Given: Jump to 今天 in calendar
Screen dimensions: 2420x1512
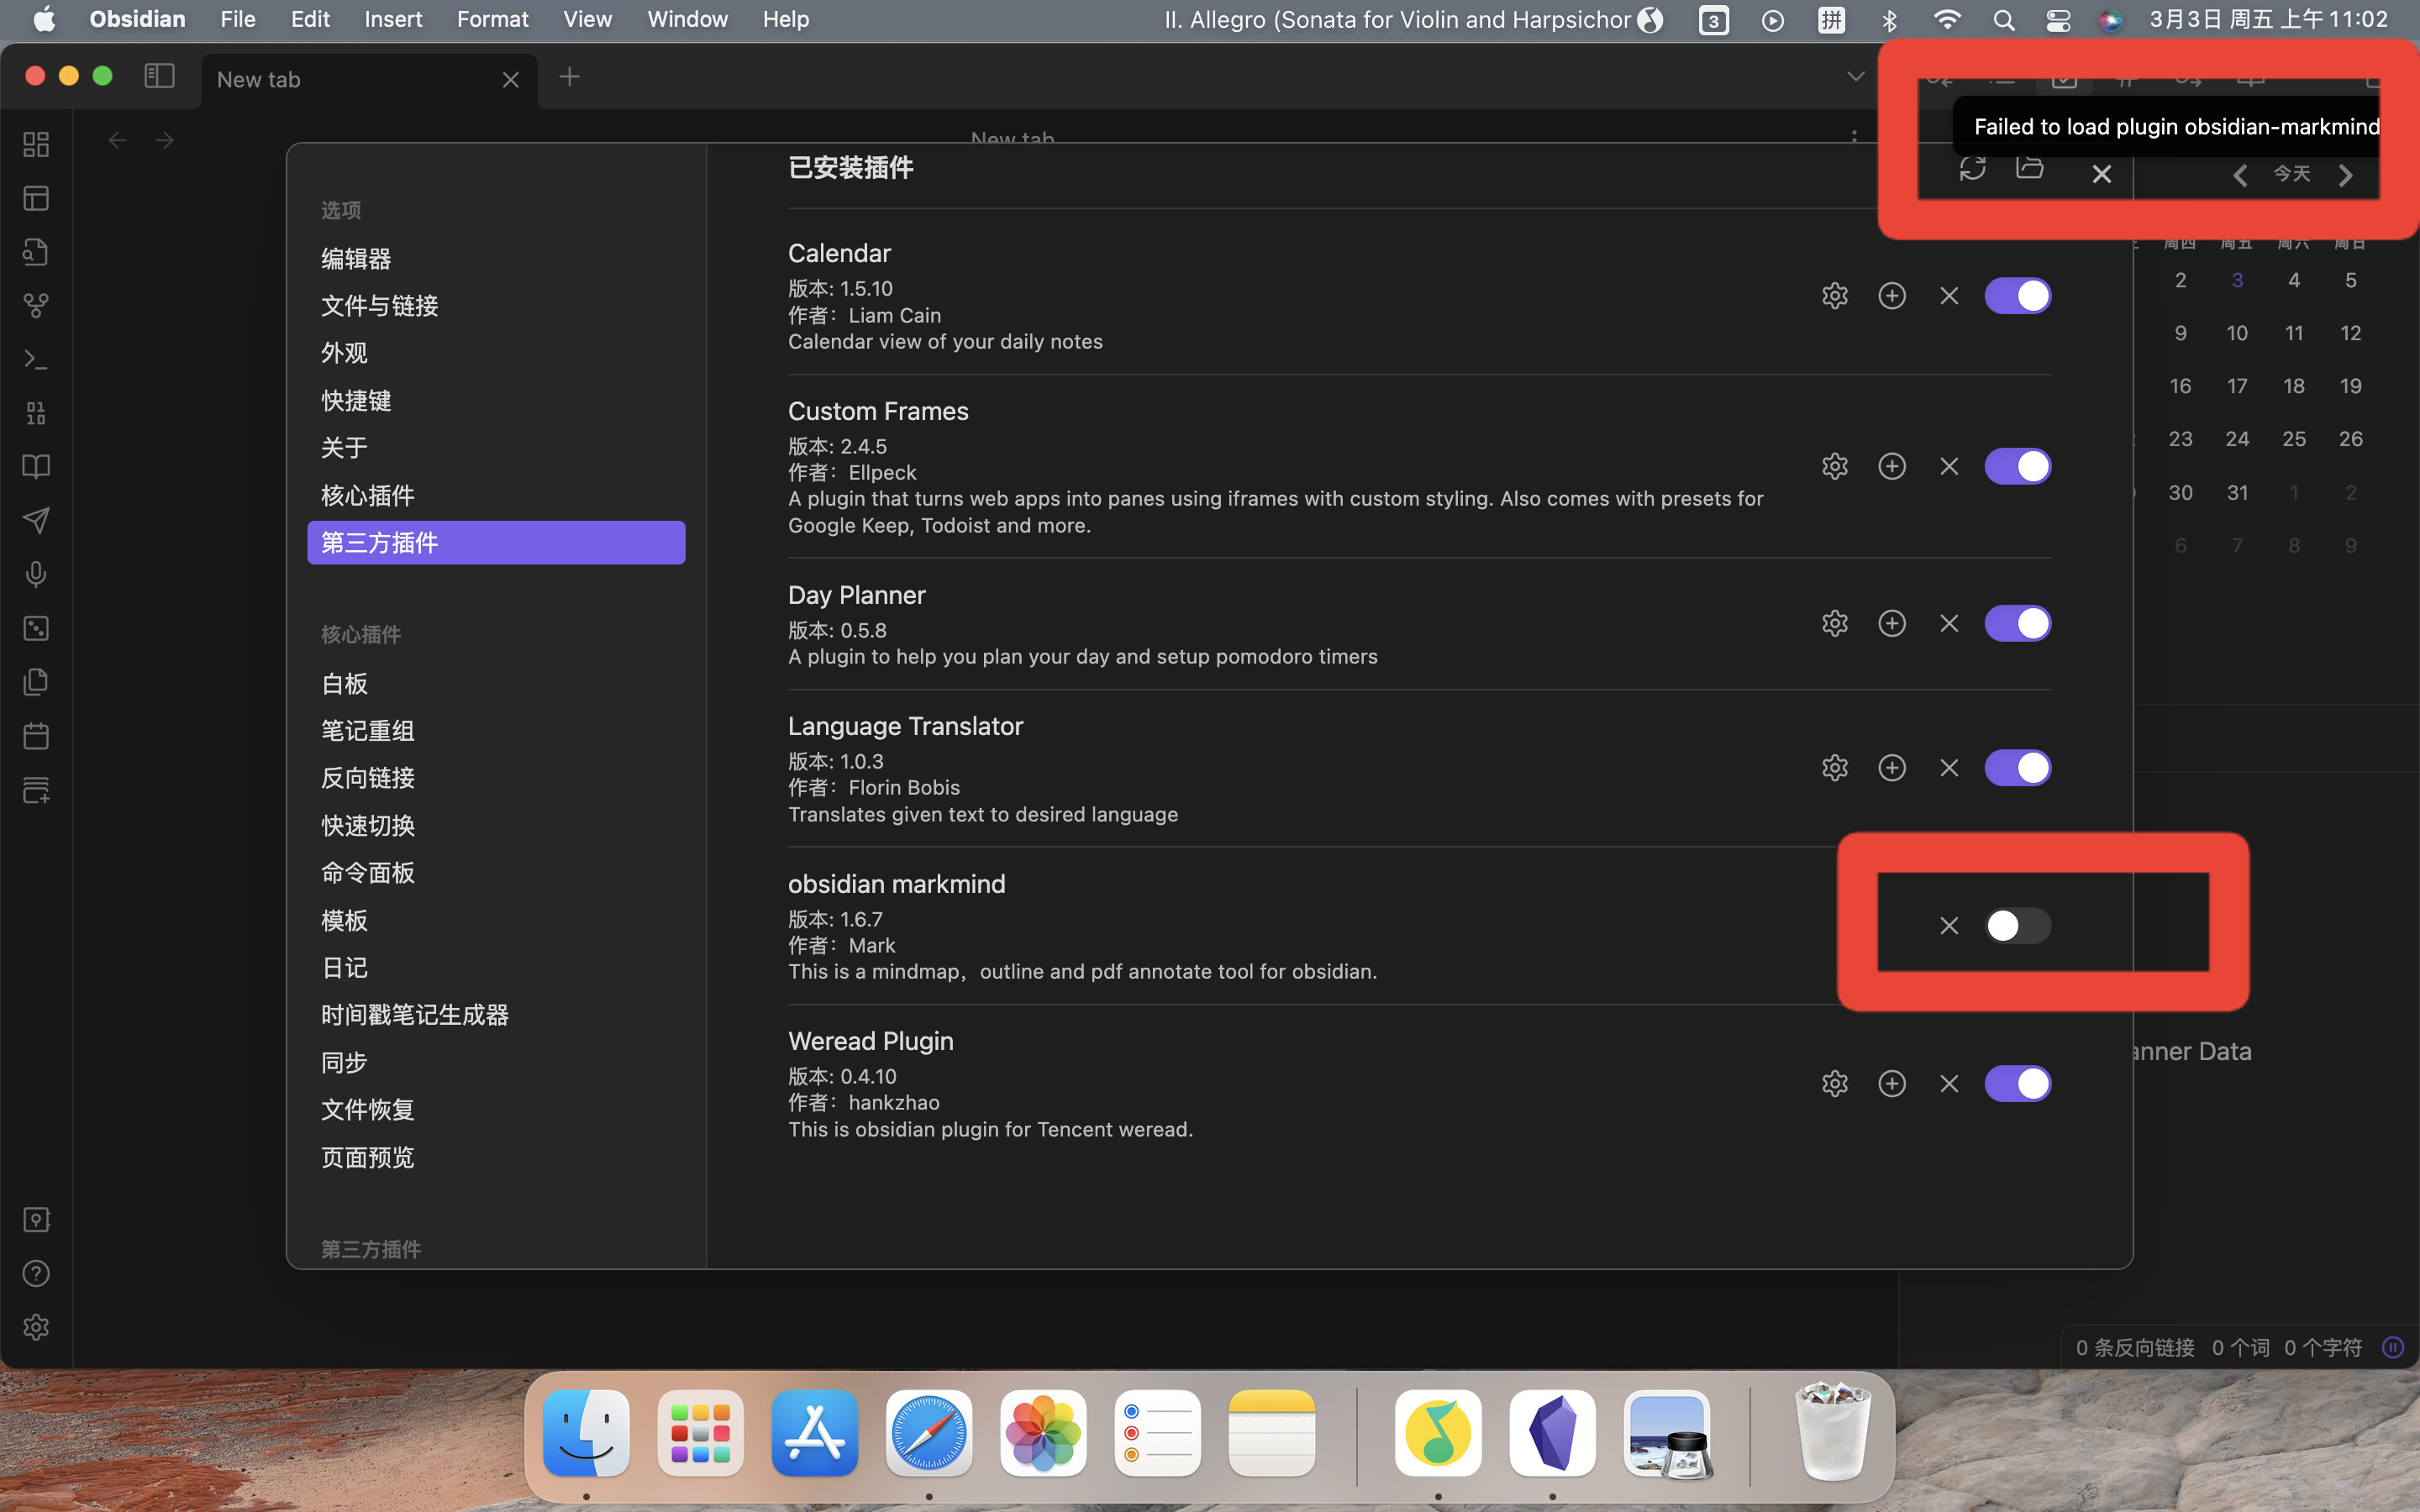Looking at the screenshot, I should pyautogui.click(x=2292, y=174).
